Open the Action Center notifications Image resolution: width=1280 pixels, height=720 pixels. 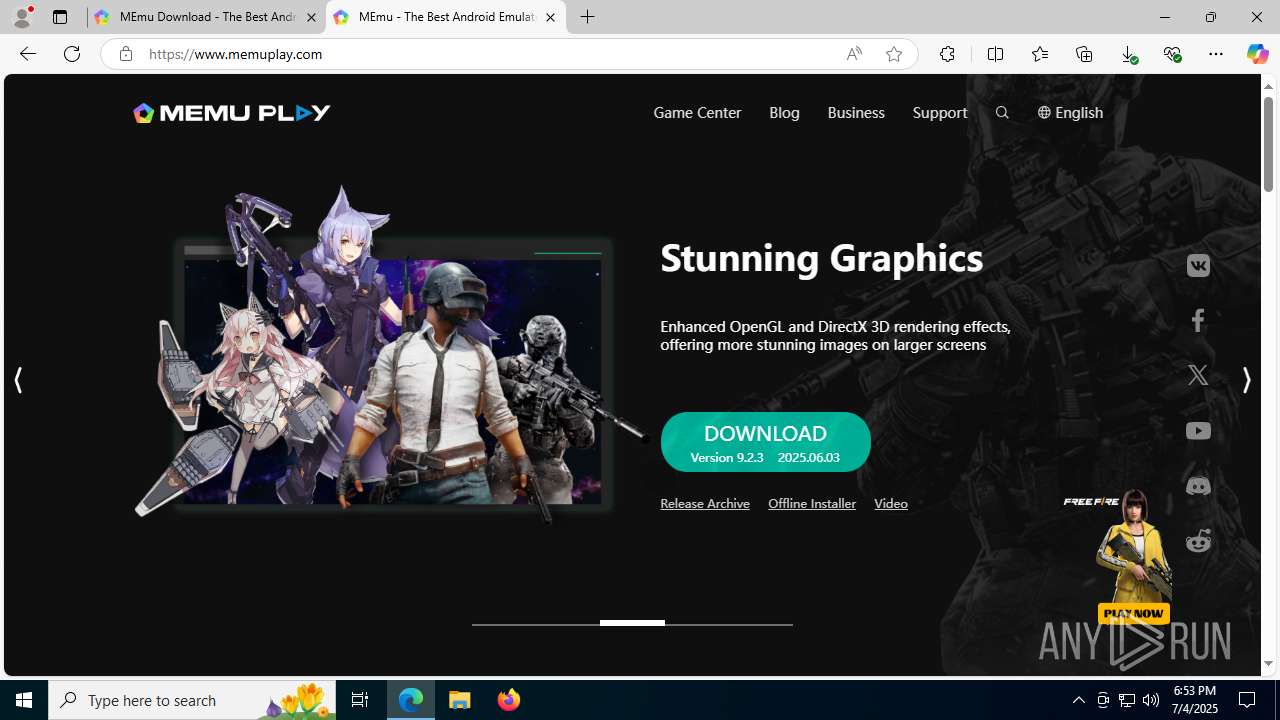(1248, 700)
